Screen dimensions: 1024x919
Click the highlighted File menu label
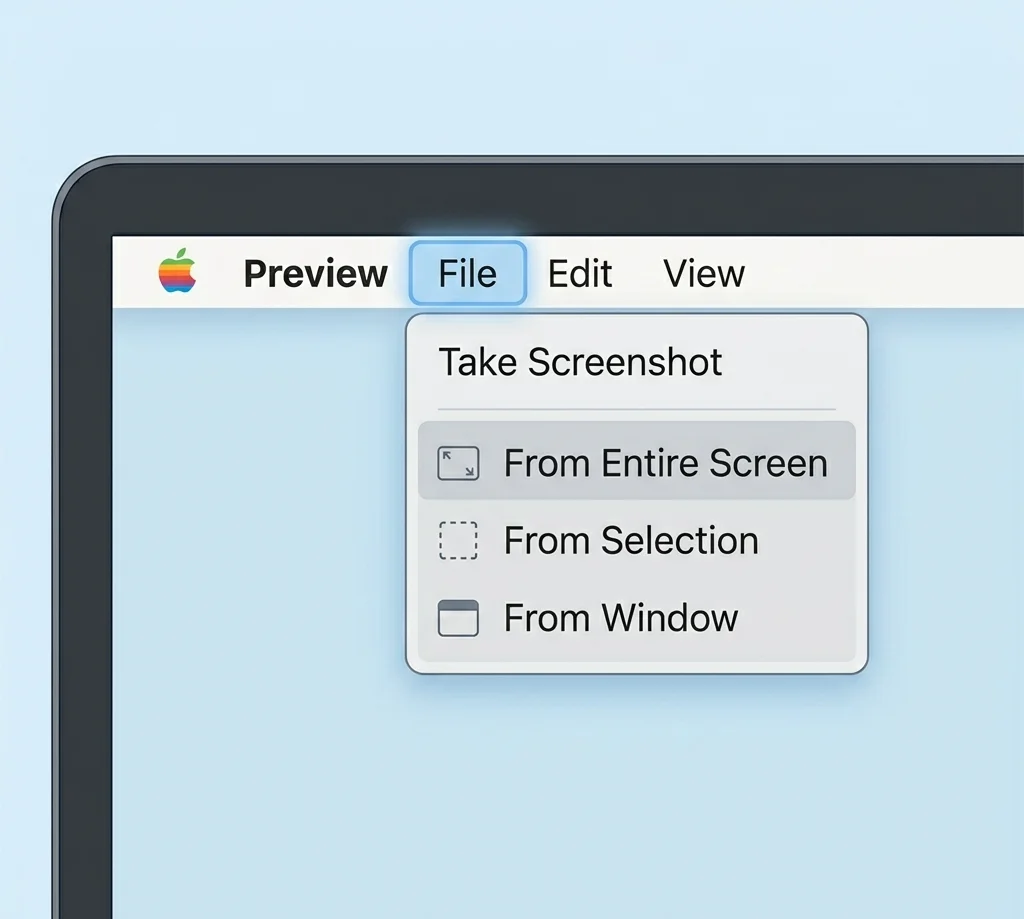click(467, 273)
